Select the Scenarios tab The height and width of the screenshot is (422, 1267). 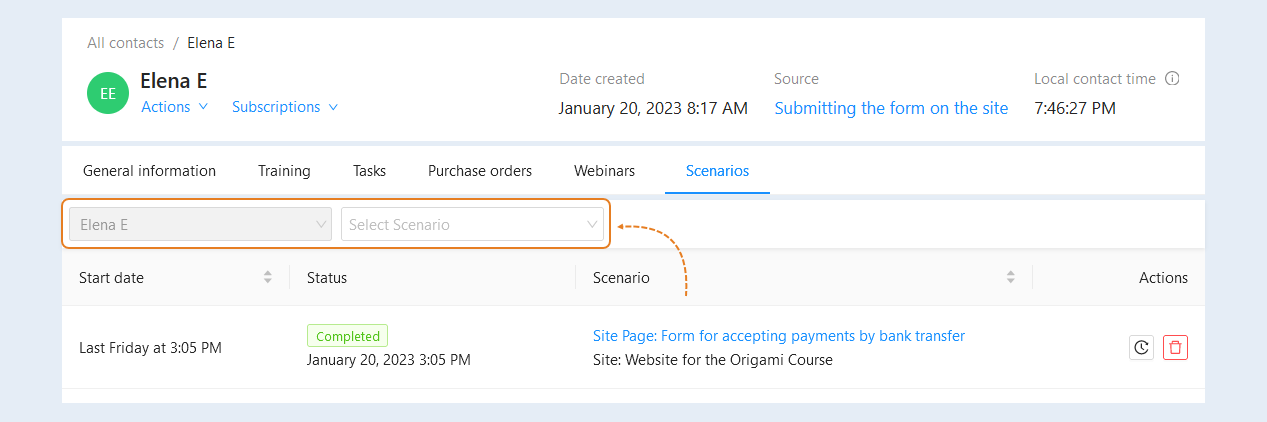[x=717, y=171]
